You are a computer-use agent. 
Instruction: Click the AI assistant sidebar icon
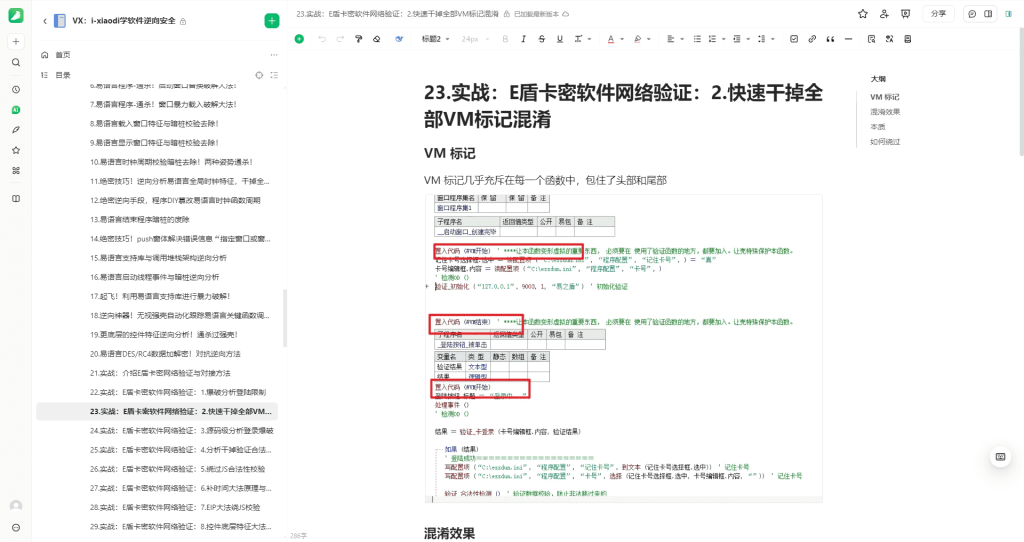(16, 110)
